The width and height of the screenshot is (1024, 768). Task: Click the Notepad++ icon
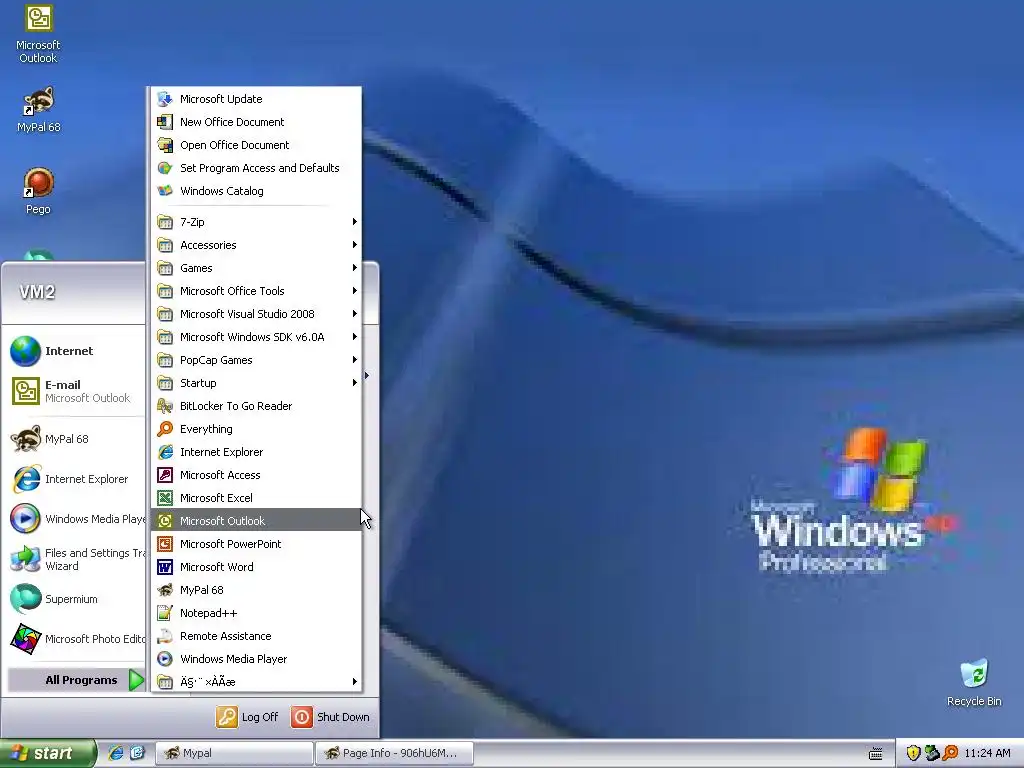[x=165, y=613]
